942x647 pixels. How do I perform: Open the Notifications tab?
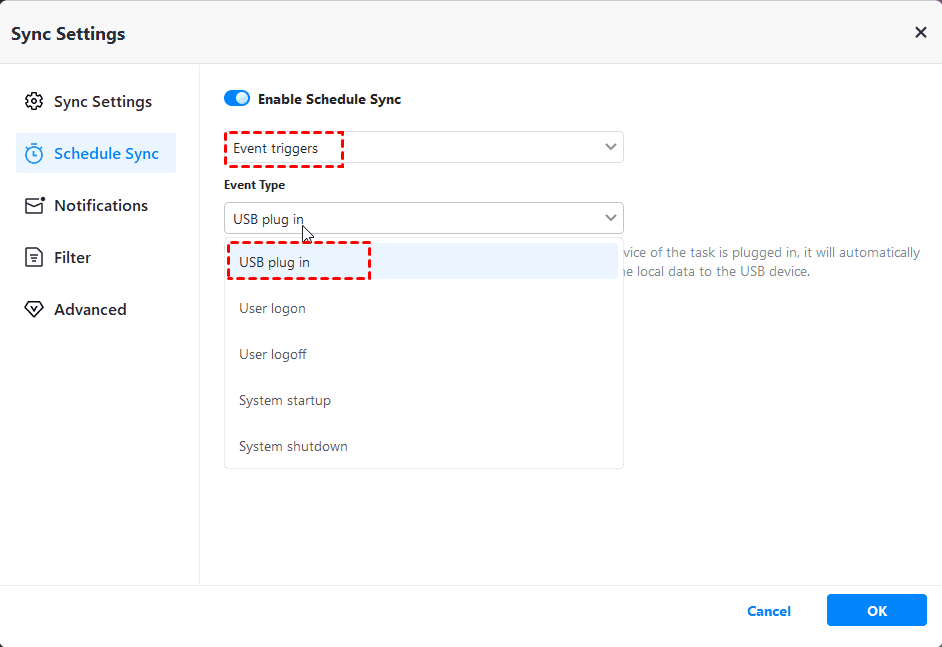[100, 206]
